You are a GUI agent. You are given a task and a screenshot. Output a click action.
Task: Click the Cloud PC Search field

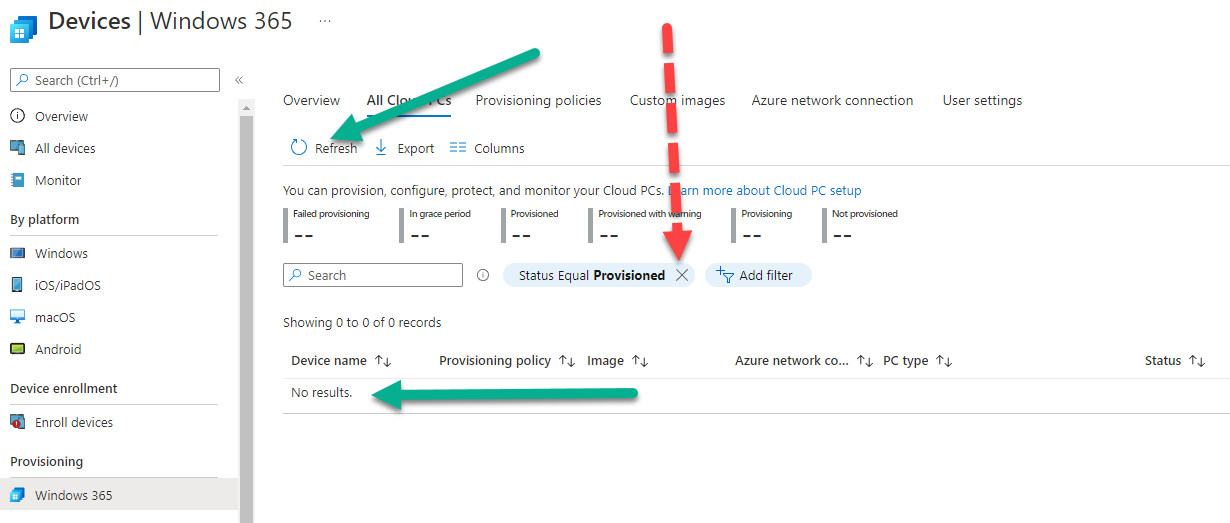coord(373,275)
